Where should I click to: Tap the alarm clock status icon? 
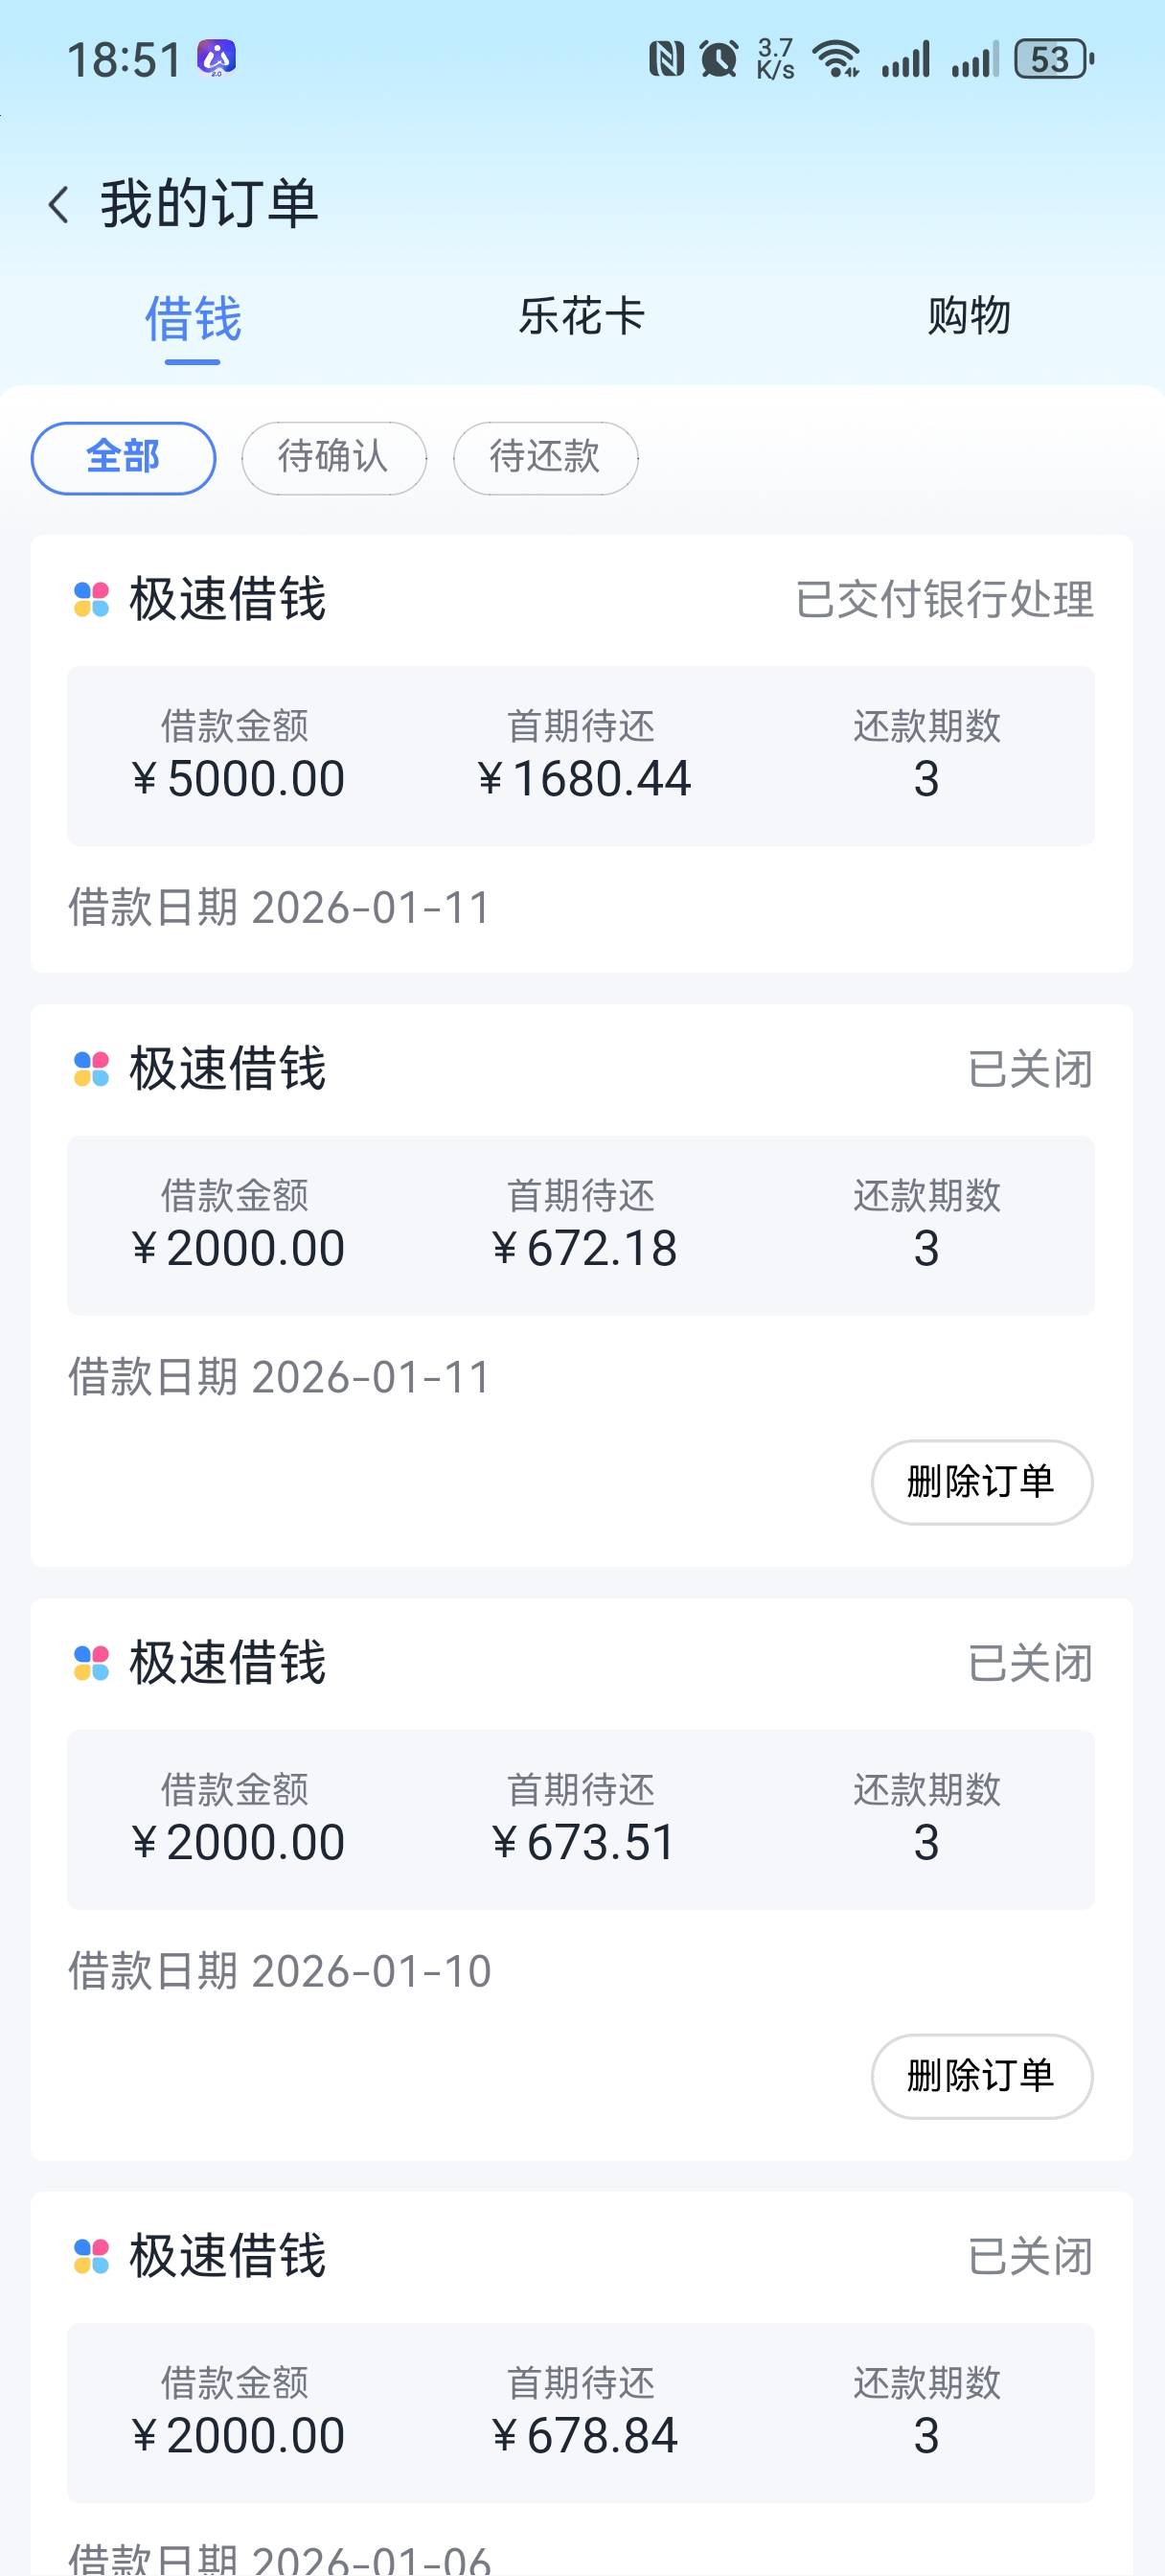point(719,59)
